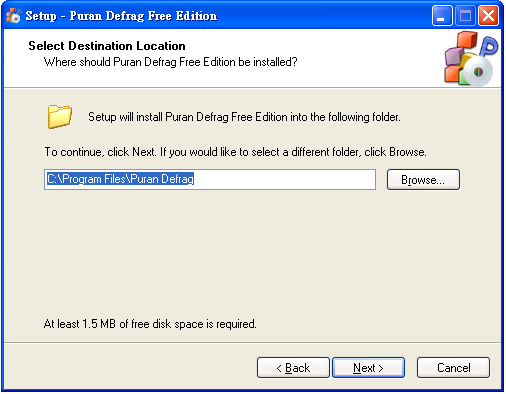Open the Browse... folder dialog
506x394 pixels.
pyautogui.click(x=423, y=180)
